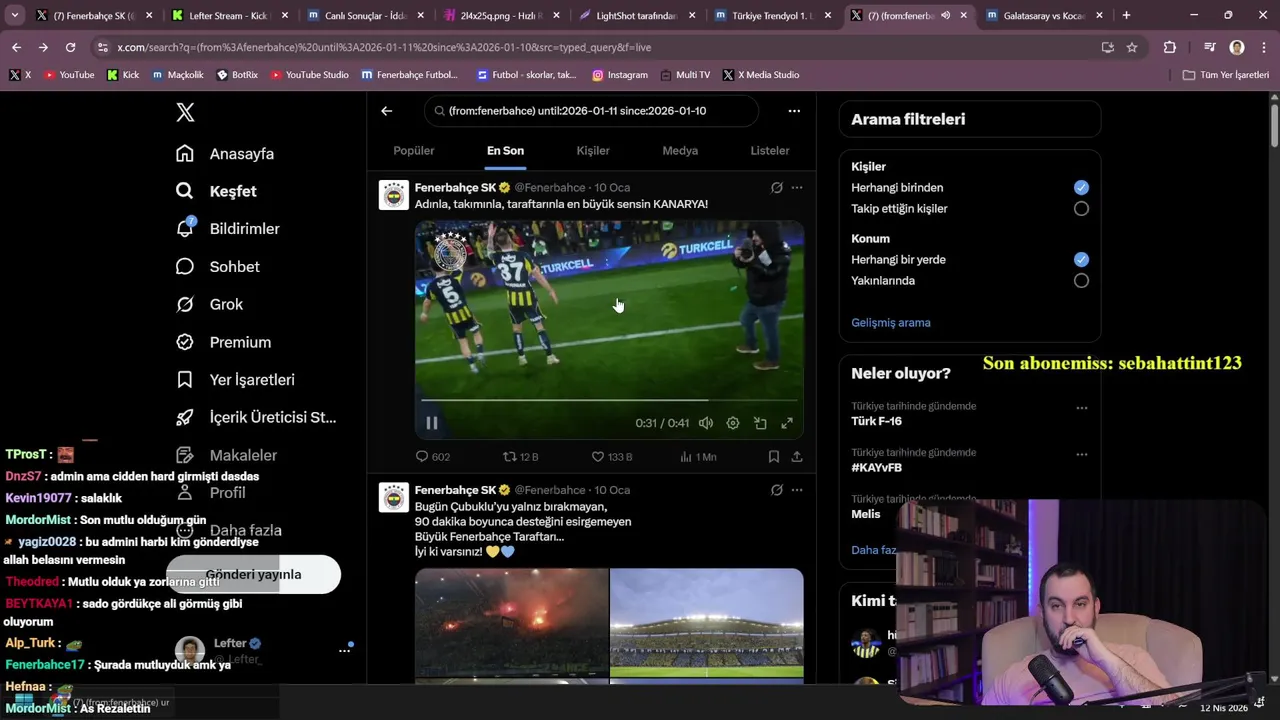The height and width of the screenshot is (720, 1280).
Task: Open Yer İşaretleri bookmarks
Action: tap(235, 380)
